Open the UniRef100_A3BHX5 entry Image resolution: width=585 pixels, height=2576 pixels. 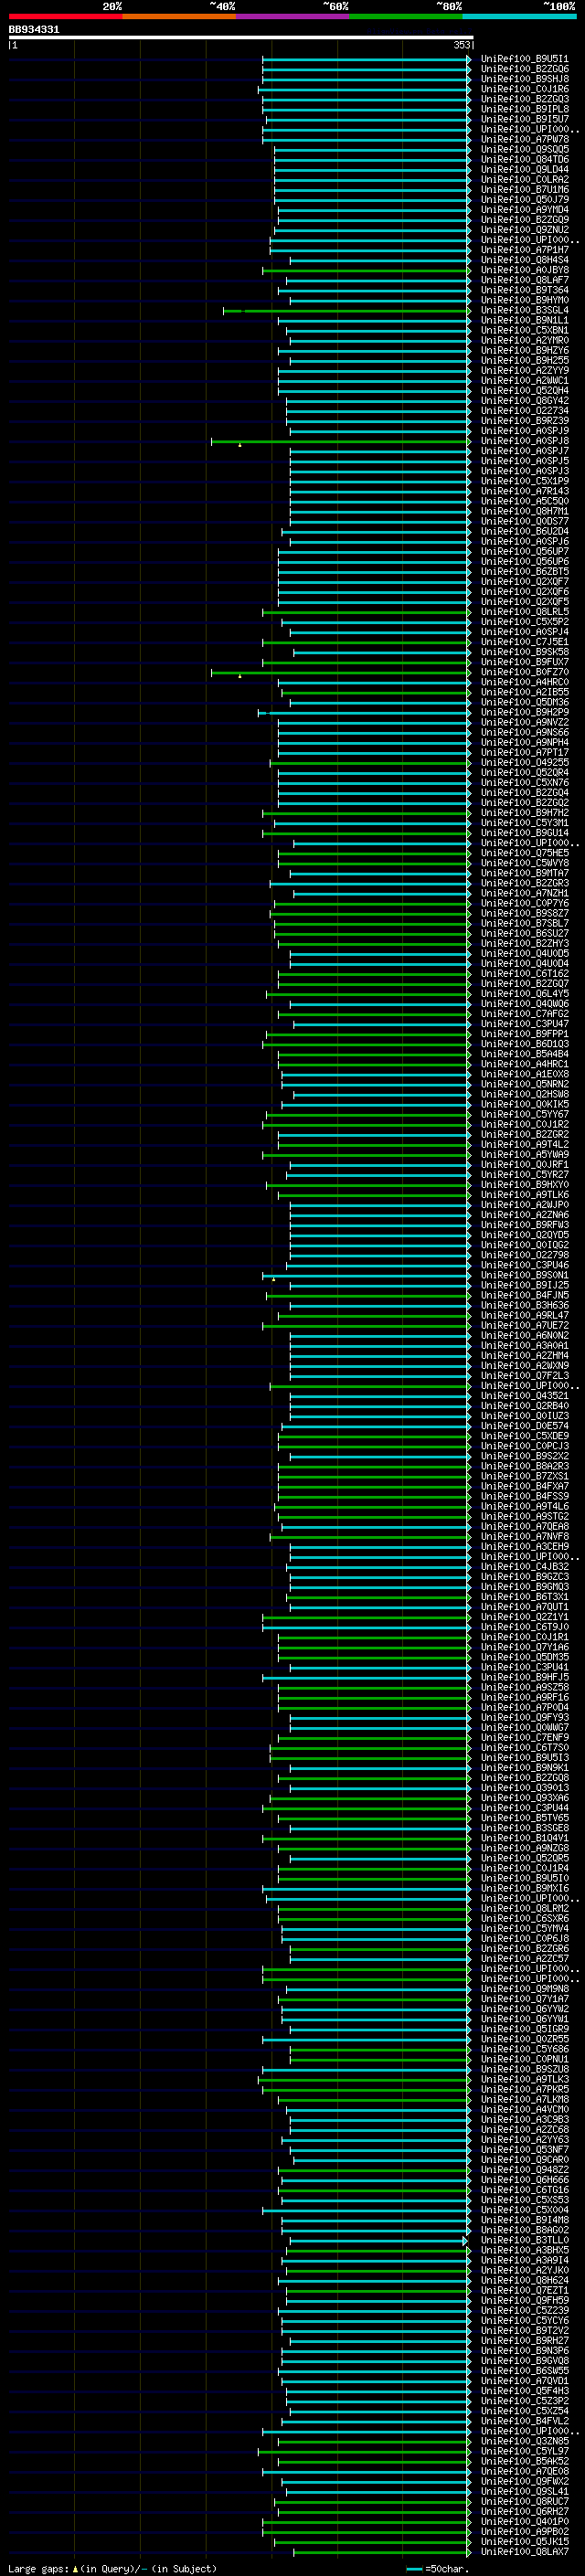click(x=524, y=2250)
